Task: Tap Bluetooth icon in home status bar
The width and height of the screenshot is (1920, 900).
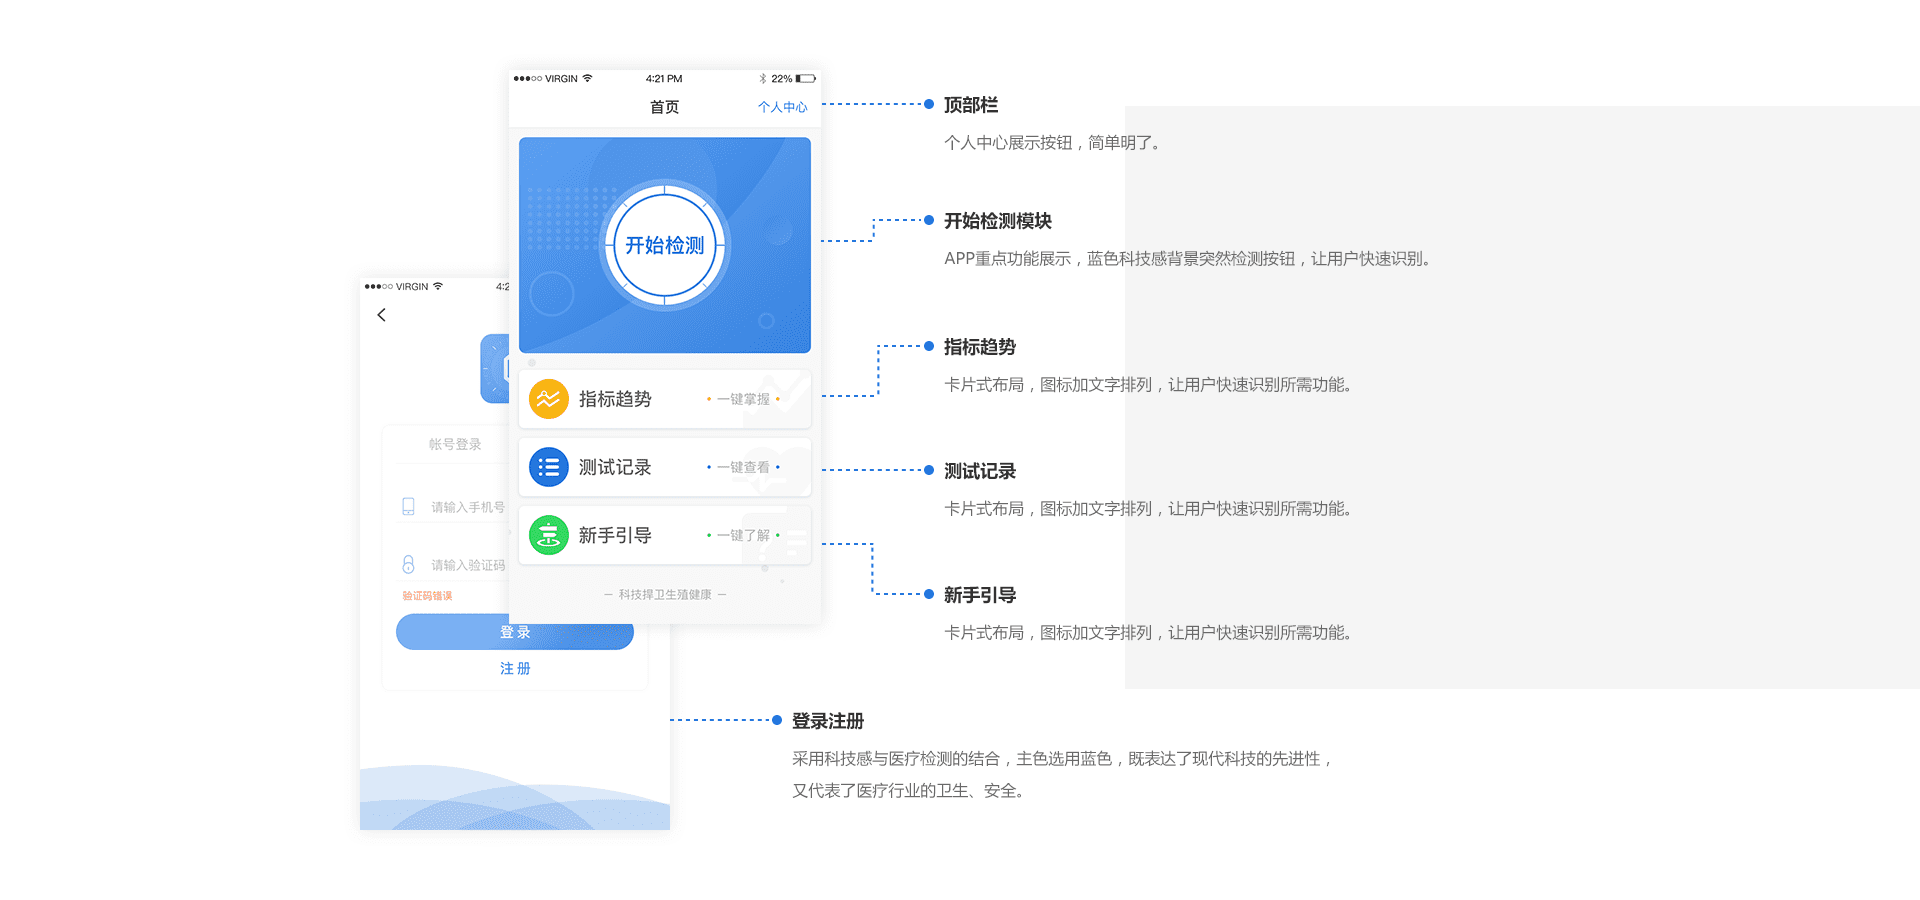Action: pos(762,78)
